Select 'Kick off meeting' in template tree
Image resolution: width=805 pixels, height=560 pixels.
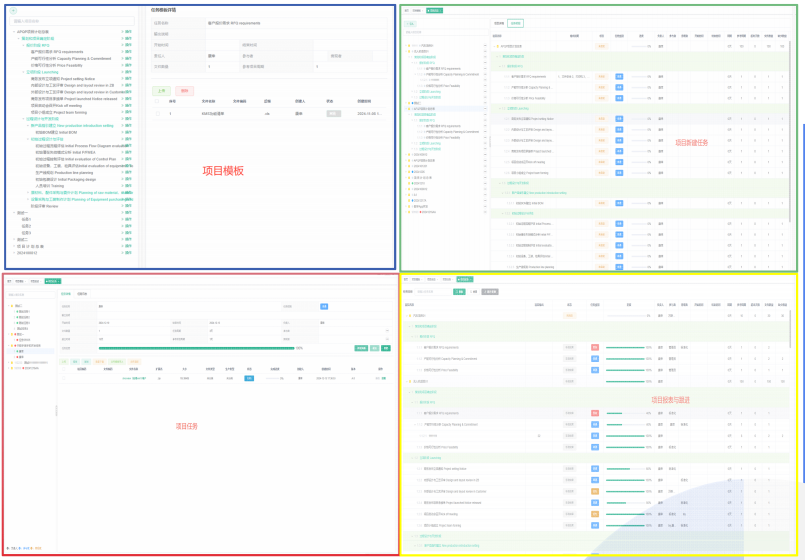[58, 105]
